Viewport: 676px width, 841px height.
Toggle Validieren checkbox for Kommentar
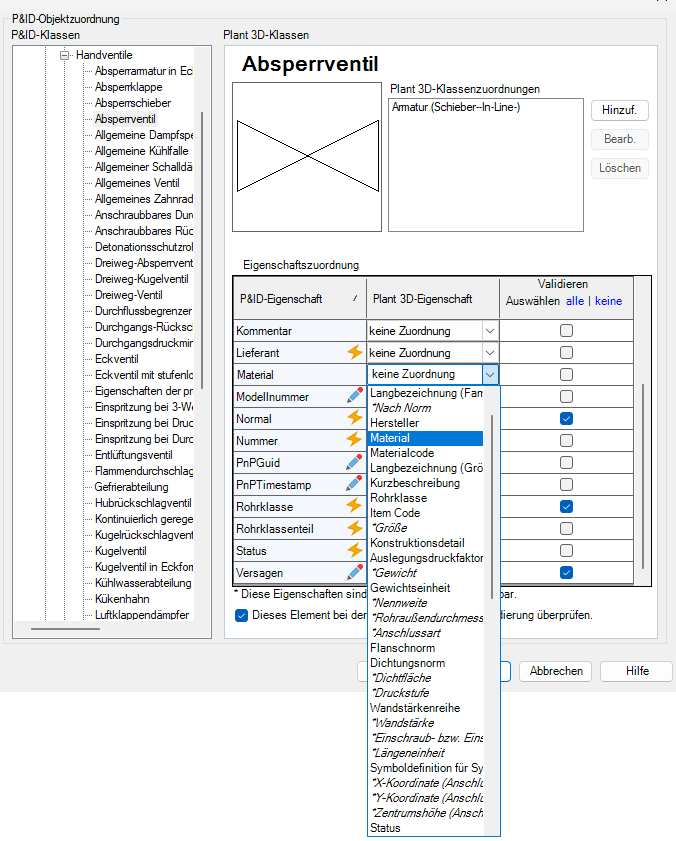click(566, 330)
